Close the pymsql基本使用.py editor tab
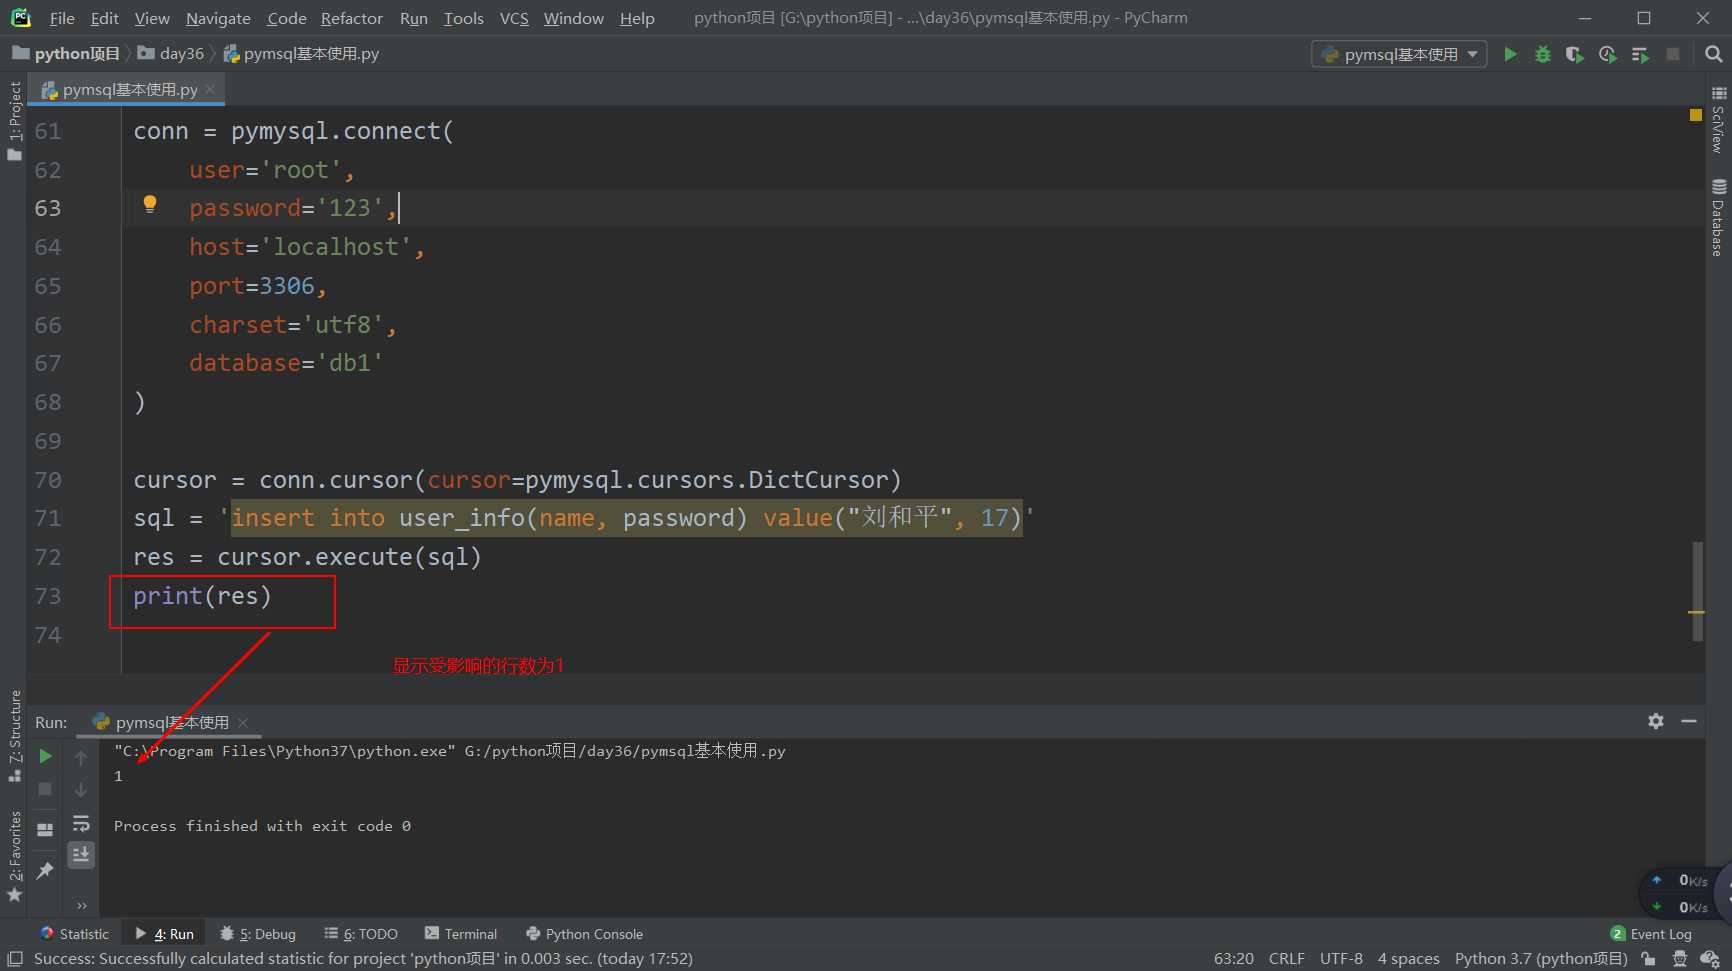Viewport: 1732px width, 971px height. [x=210, y=89]
